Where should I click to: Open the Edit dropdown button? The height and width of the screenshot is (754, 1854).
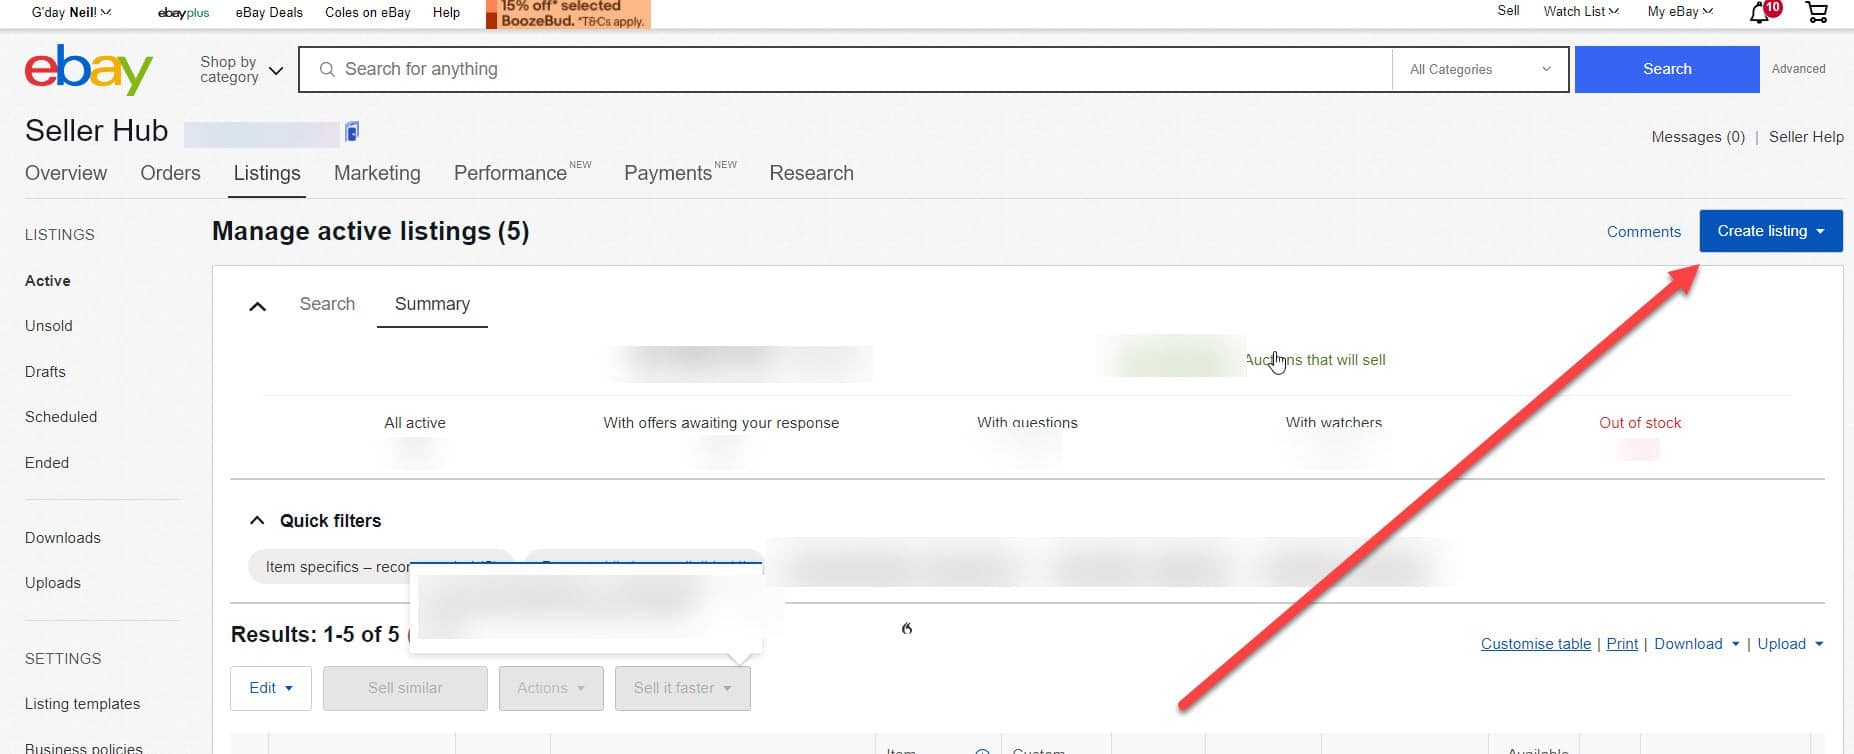271,688
